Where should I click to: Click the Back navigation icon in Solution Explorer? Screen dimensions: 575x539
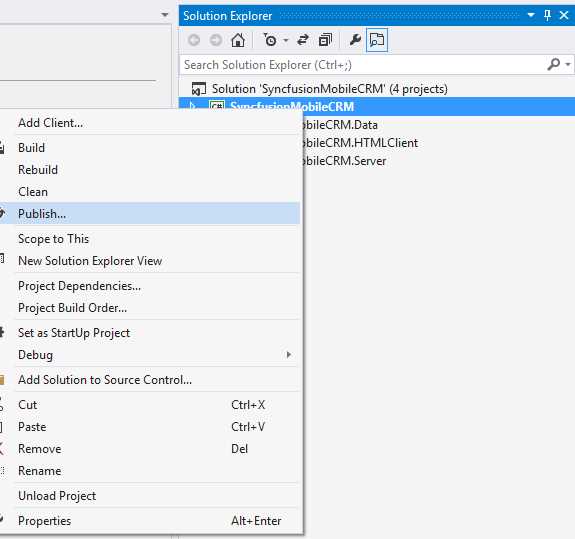[x=194, y=40]
